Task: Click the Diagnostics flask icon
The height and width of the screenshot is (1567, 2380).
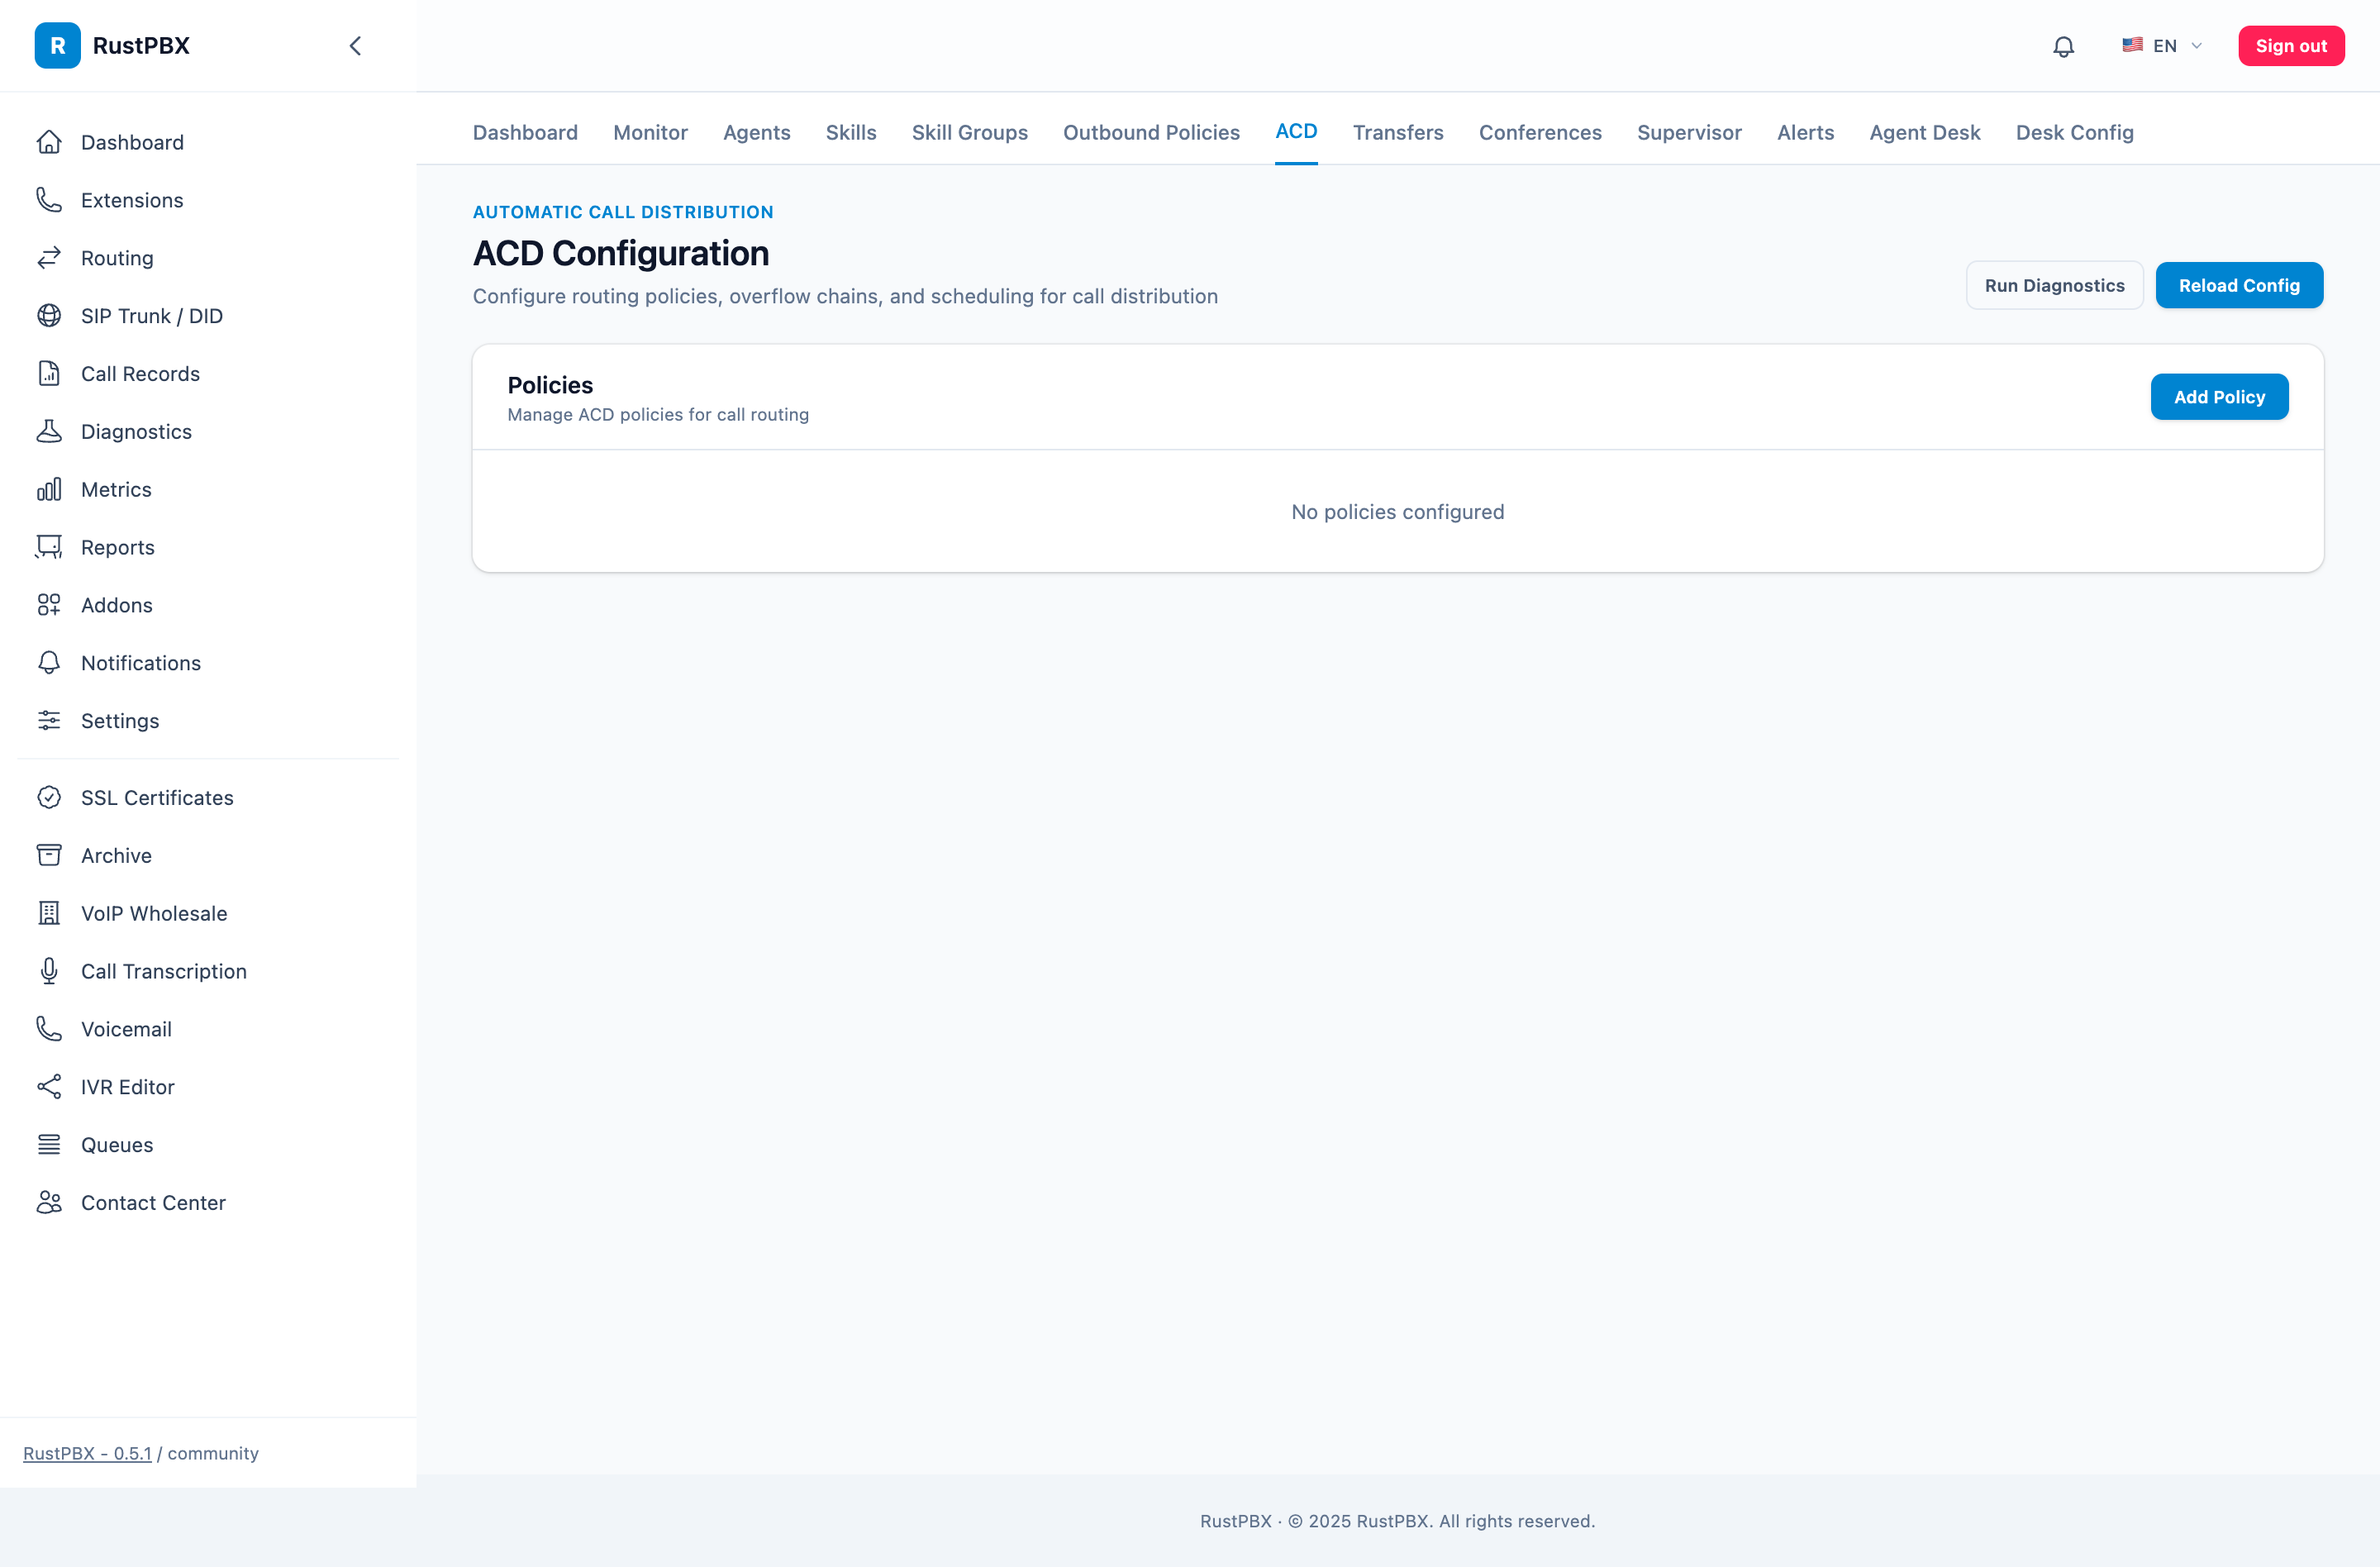Action: [x=49, y=432]
